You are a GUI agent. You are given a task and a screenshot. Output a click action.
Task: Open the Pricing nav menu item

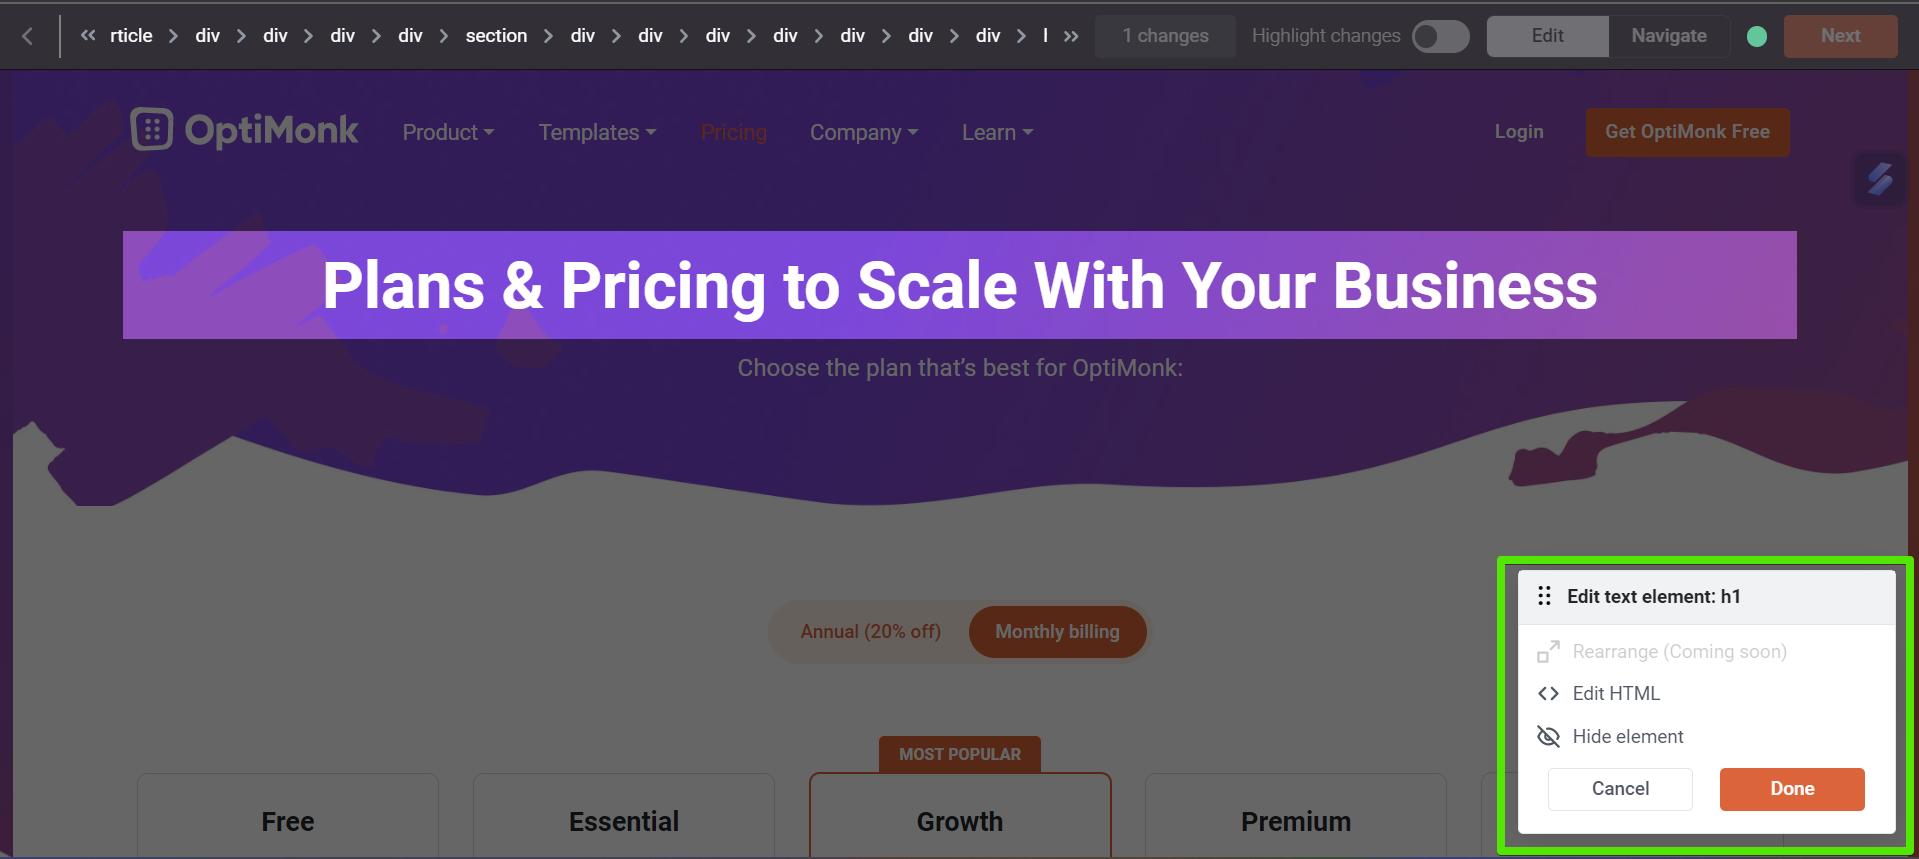point(733,132)
